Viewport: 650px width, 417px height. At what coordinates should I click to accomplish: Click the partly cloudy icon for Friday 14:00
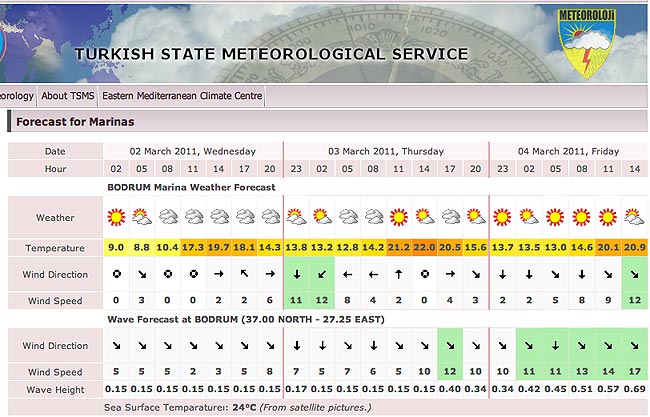633,217
